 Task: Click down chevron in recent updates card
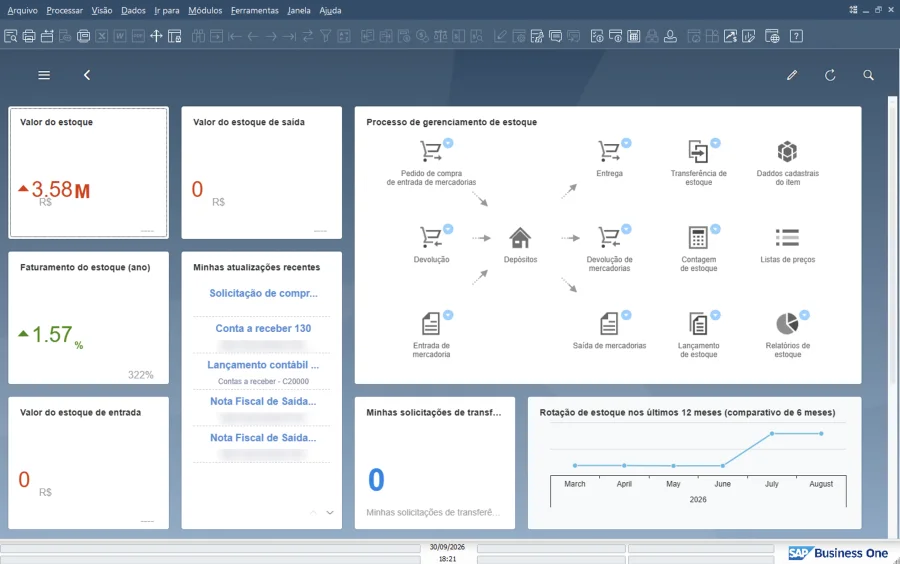click(x=330, y=512)
